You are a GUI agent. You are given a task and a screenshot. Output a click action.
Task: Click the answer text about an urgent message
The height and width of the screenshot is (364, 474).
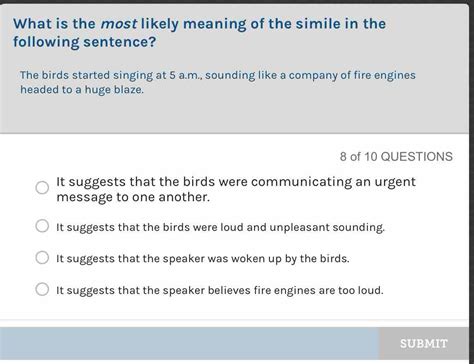tap(236, 189)
